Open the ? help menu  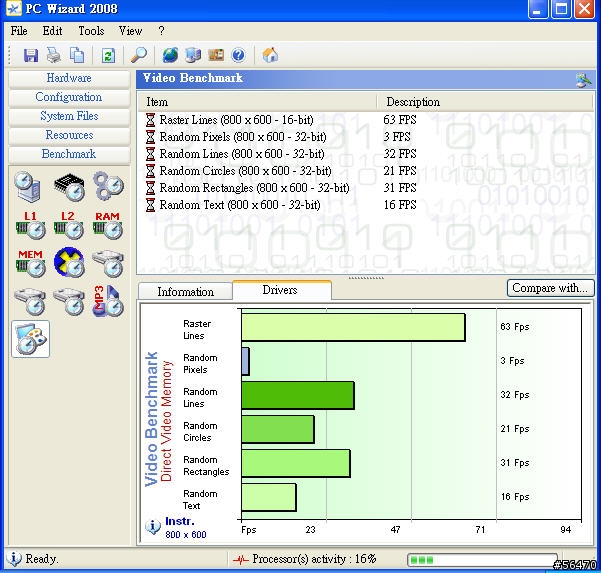(x=161, y=31)
